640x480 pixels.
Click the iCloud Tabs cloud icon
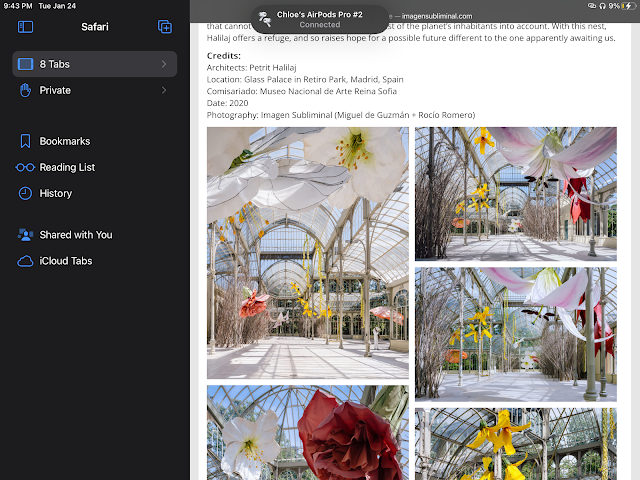click(25, 261)
